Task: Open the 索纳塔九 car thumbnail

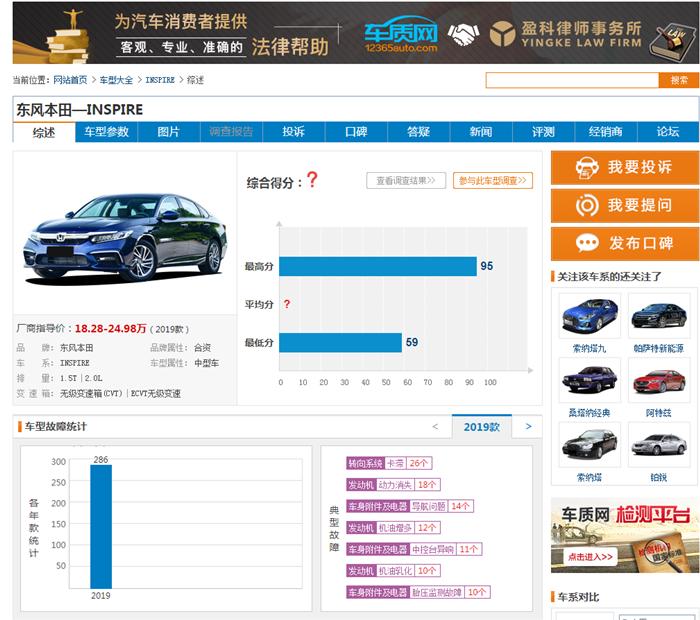Action: click(x=590, y=316)
